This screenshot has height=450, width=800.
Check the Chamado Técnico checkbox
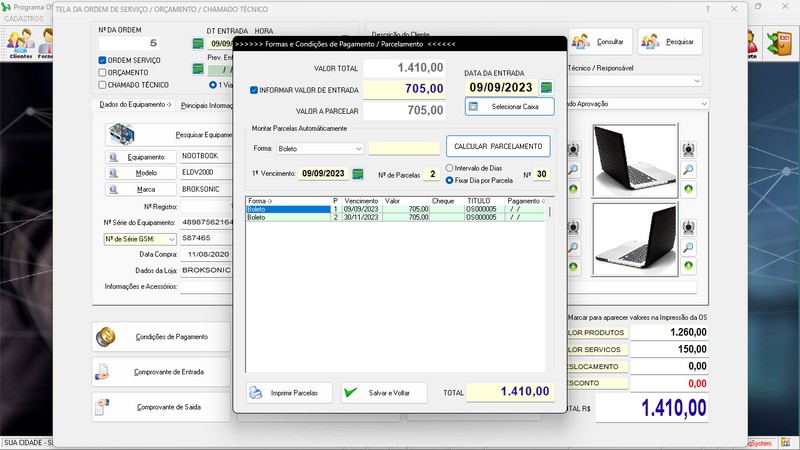pyautogui.click(x=102, y=85)
